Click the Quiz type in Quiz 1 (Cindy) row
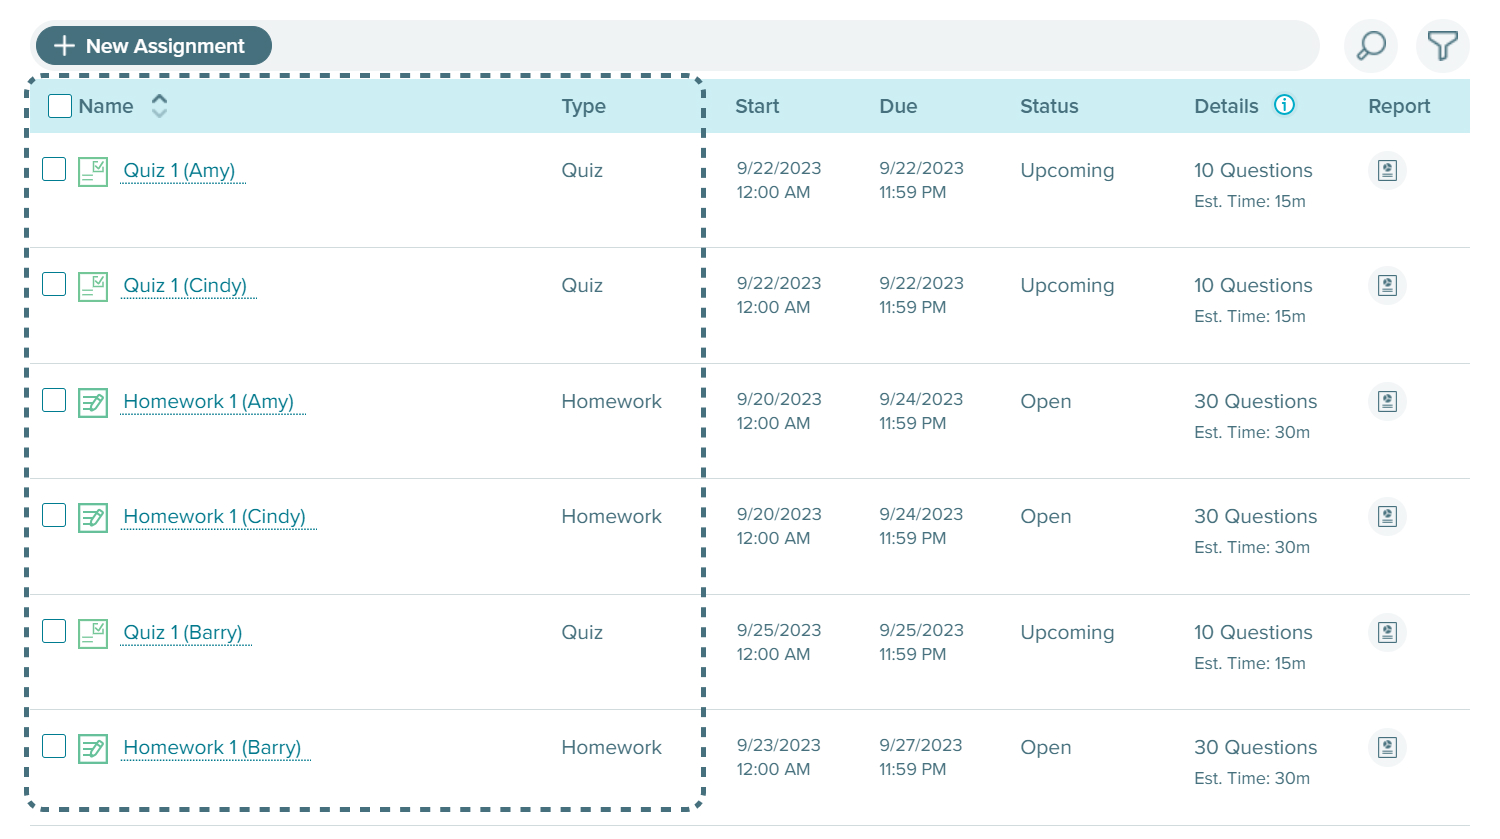Viewport: 1500px width, 839px height. point(582,286)
